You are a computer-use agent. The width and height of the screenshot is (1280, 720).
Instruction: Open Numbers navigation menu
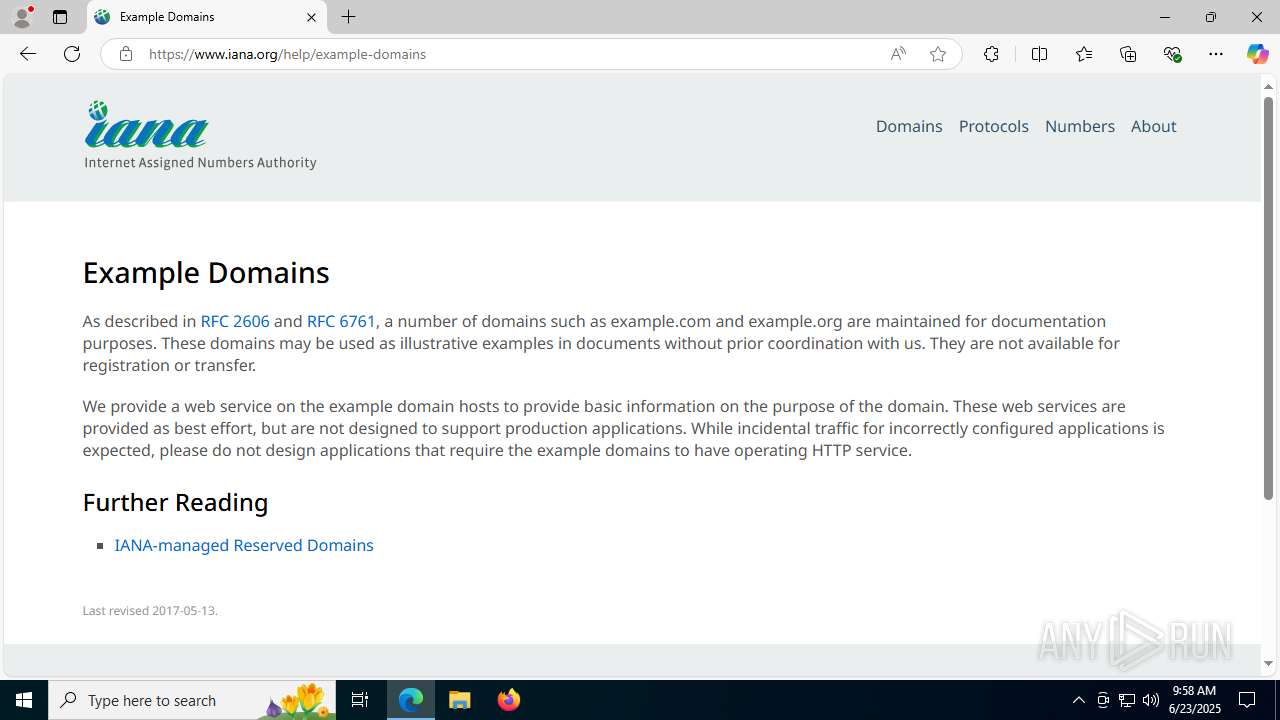(1079, 126)
